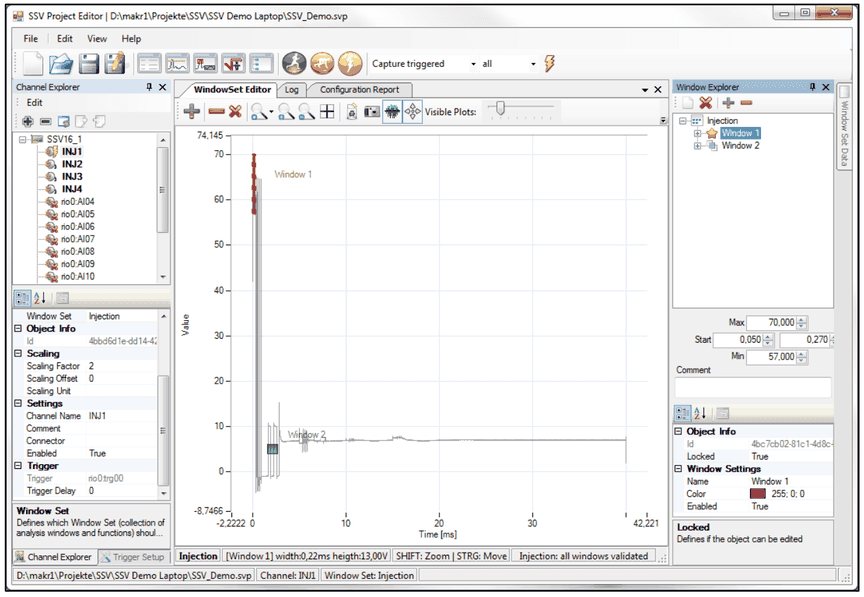This screenshot has width=864, height=597.
Task: Click the Start field showing 0,050
Action: tap(737, 340)
